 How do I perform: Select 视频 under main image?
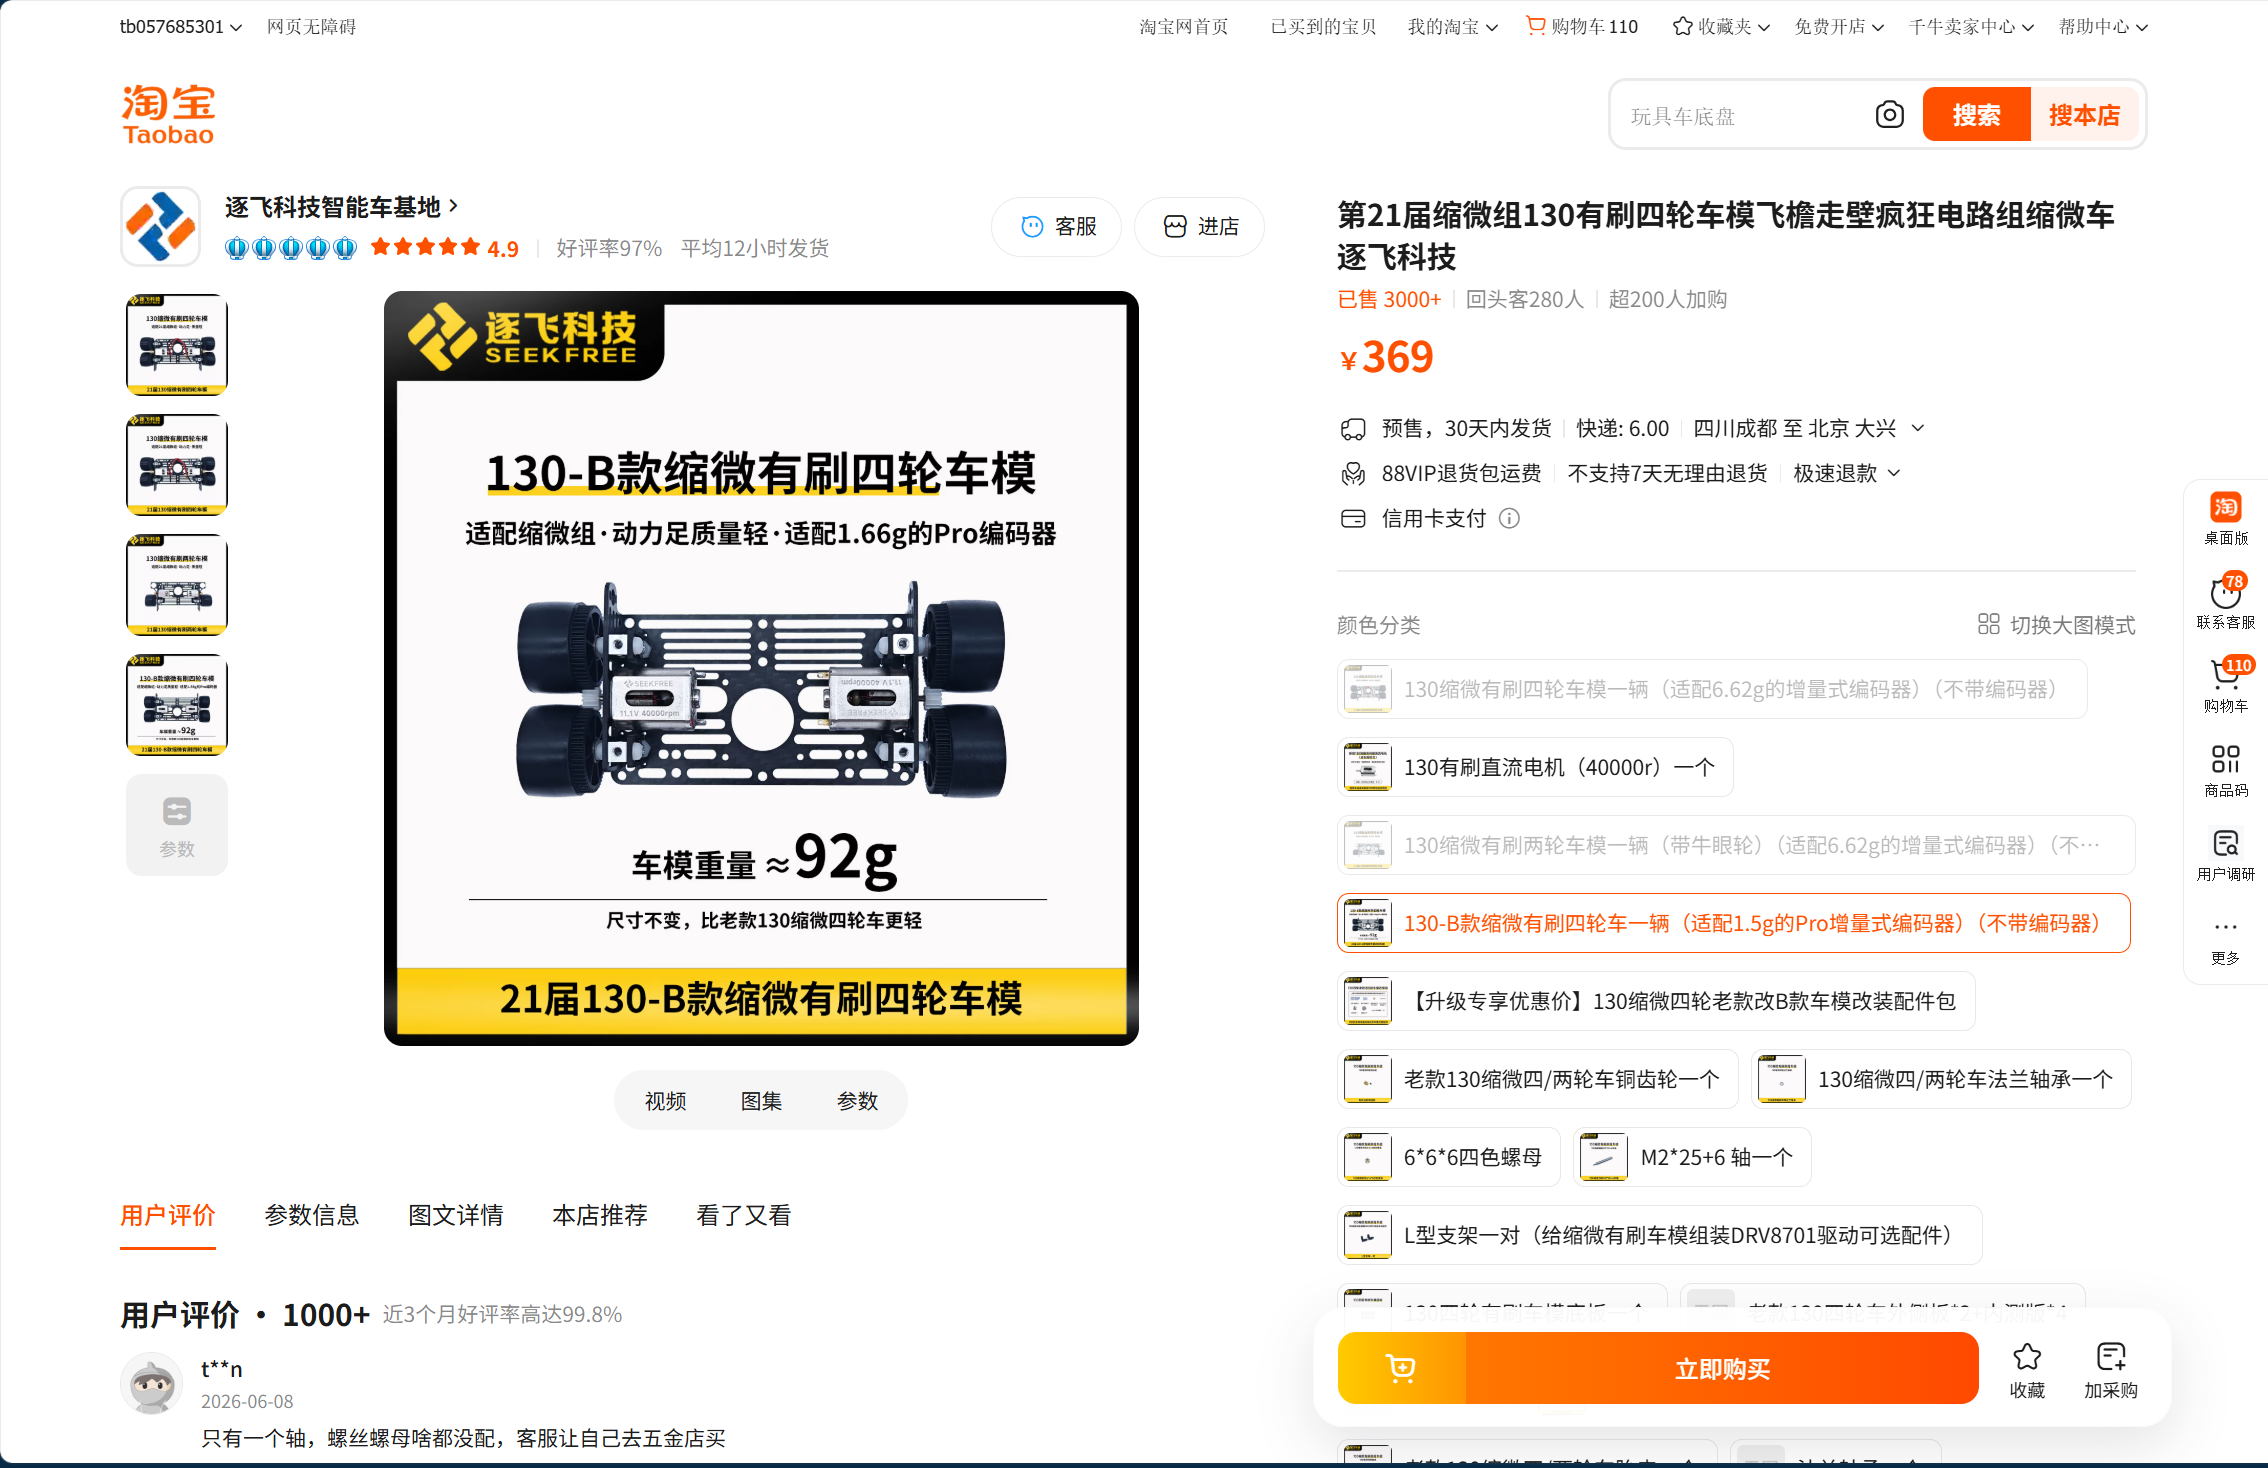coord(665,1101)
